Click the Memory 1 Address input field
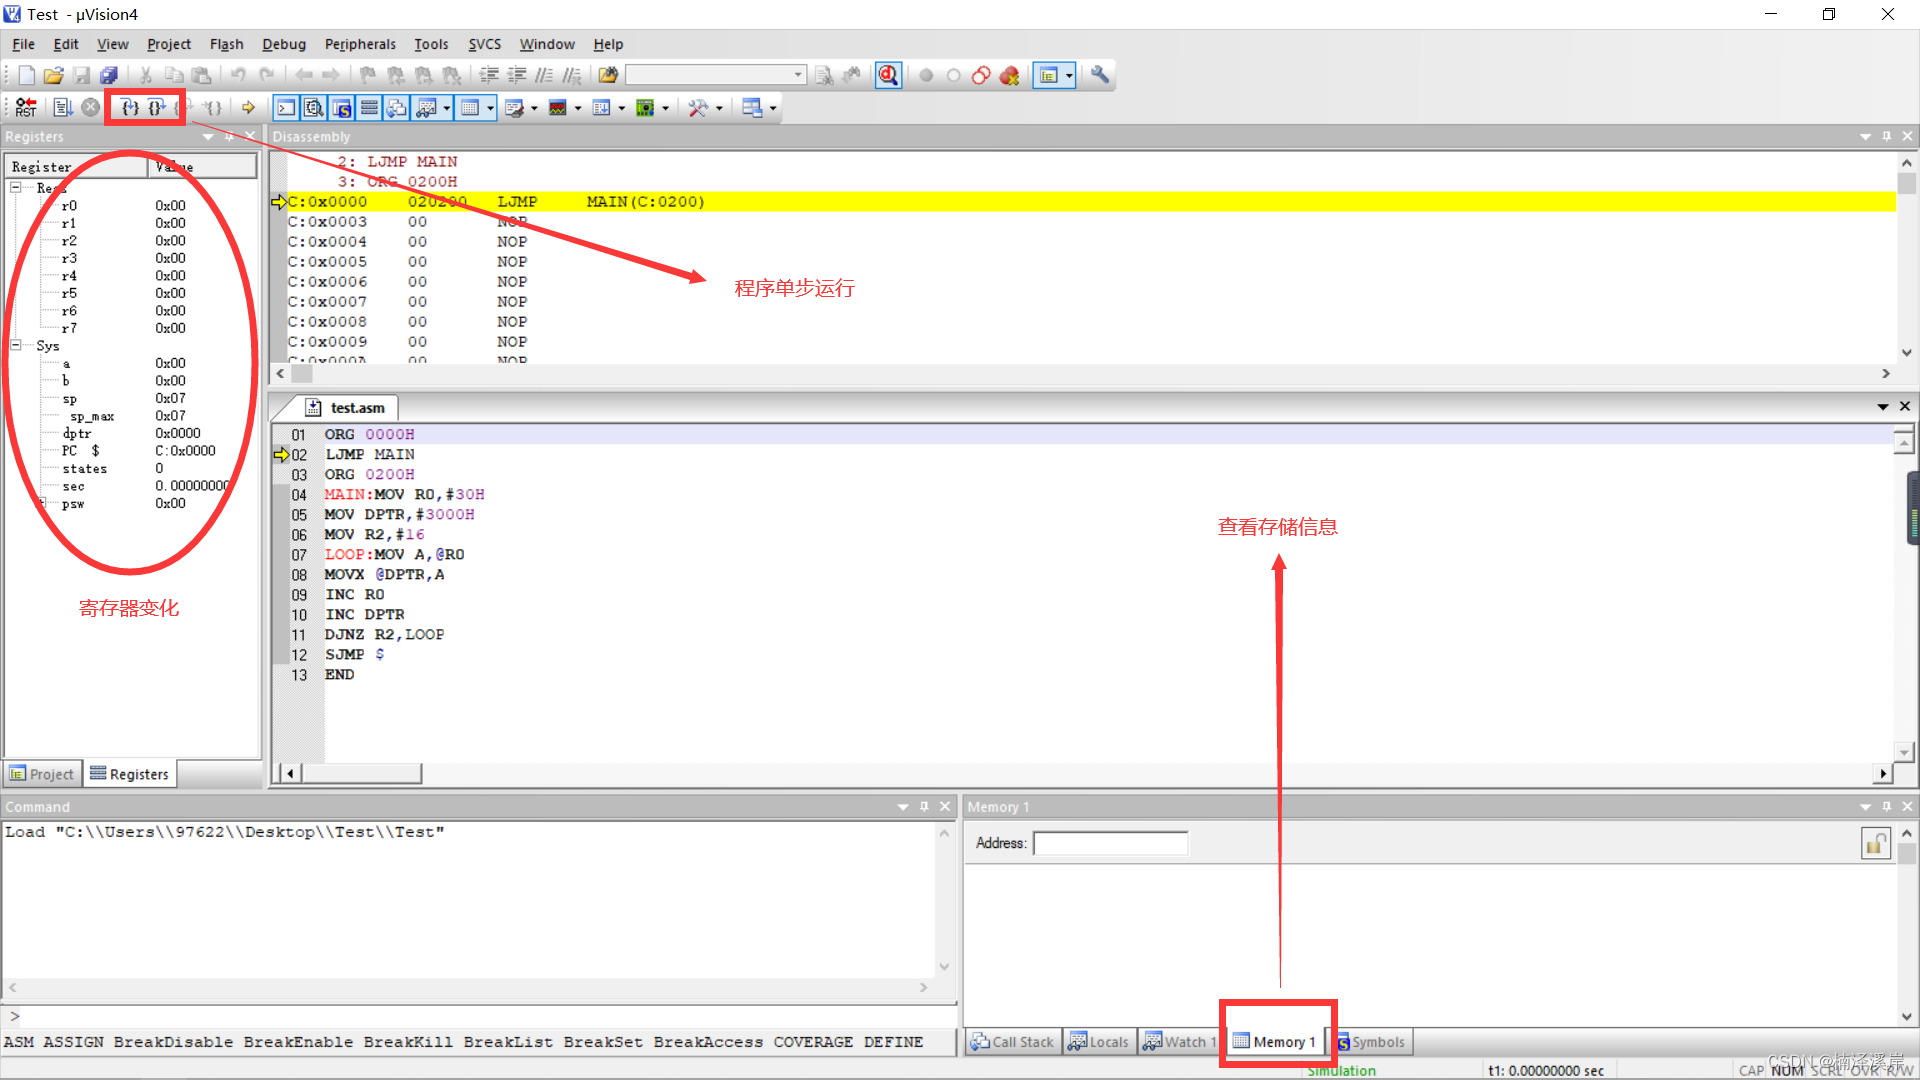This screenshot has height=1080, width=1920. [x=1112, y=843]
